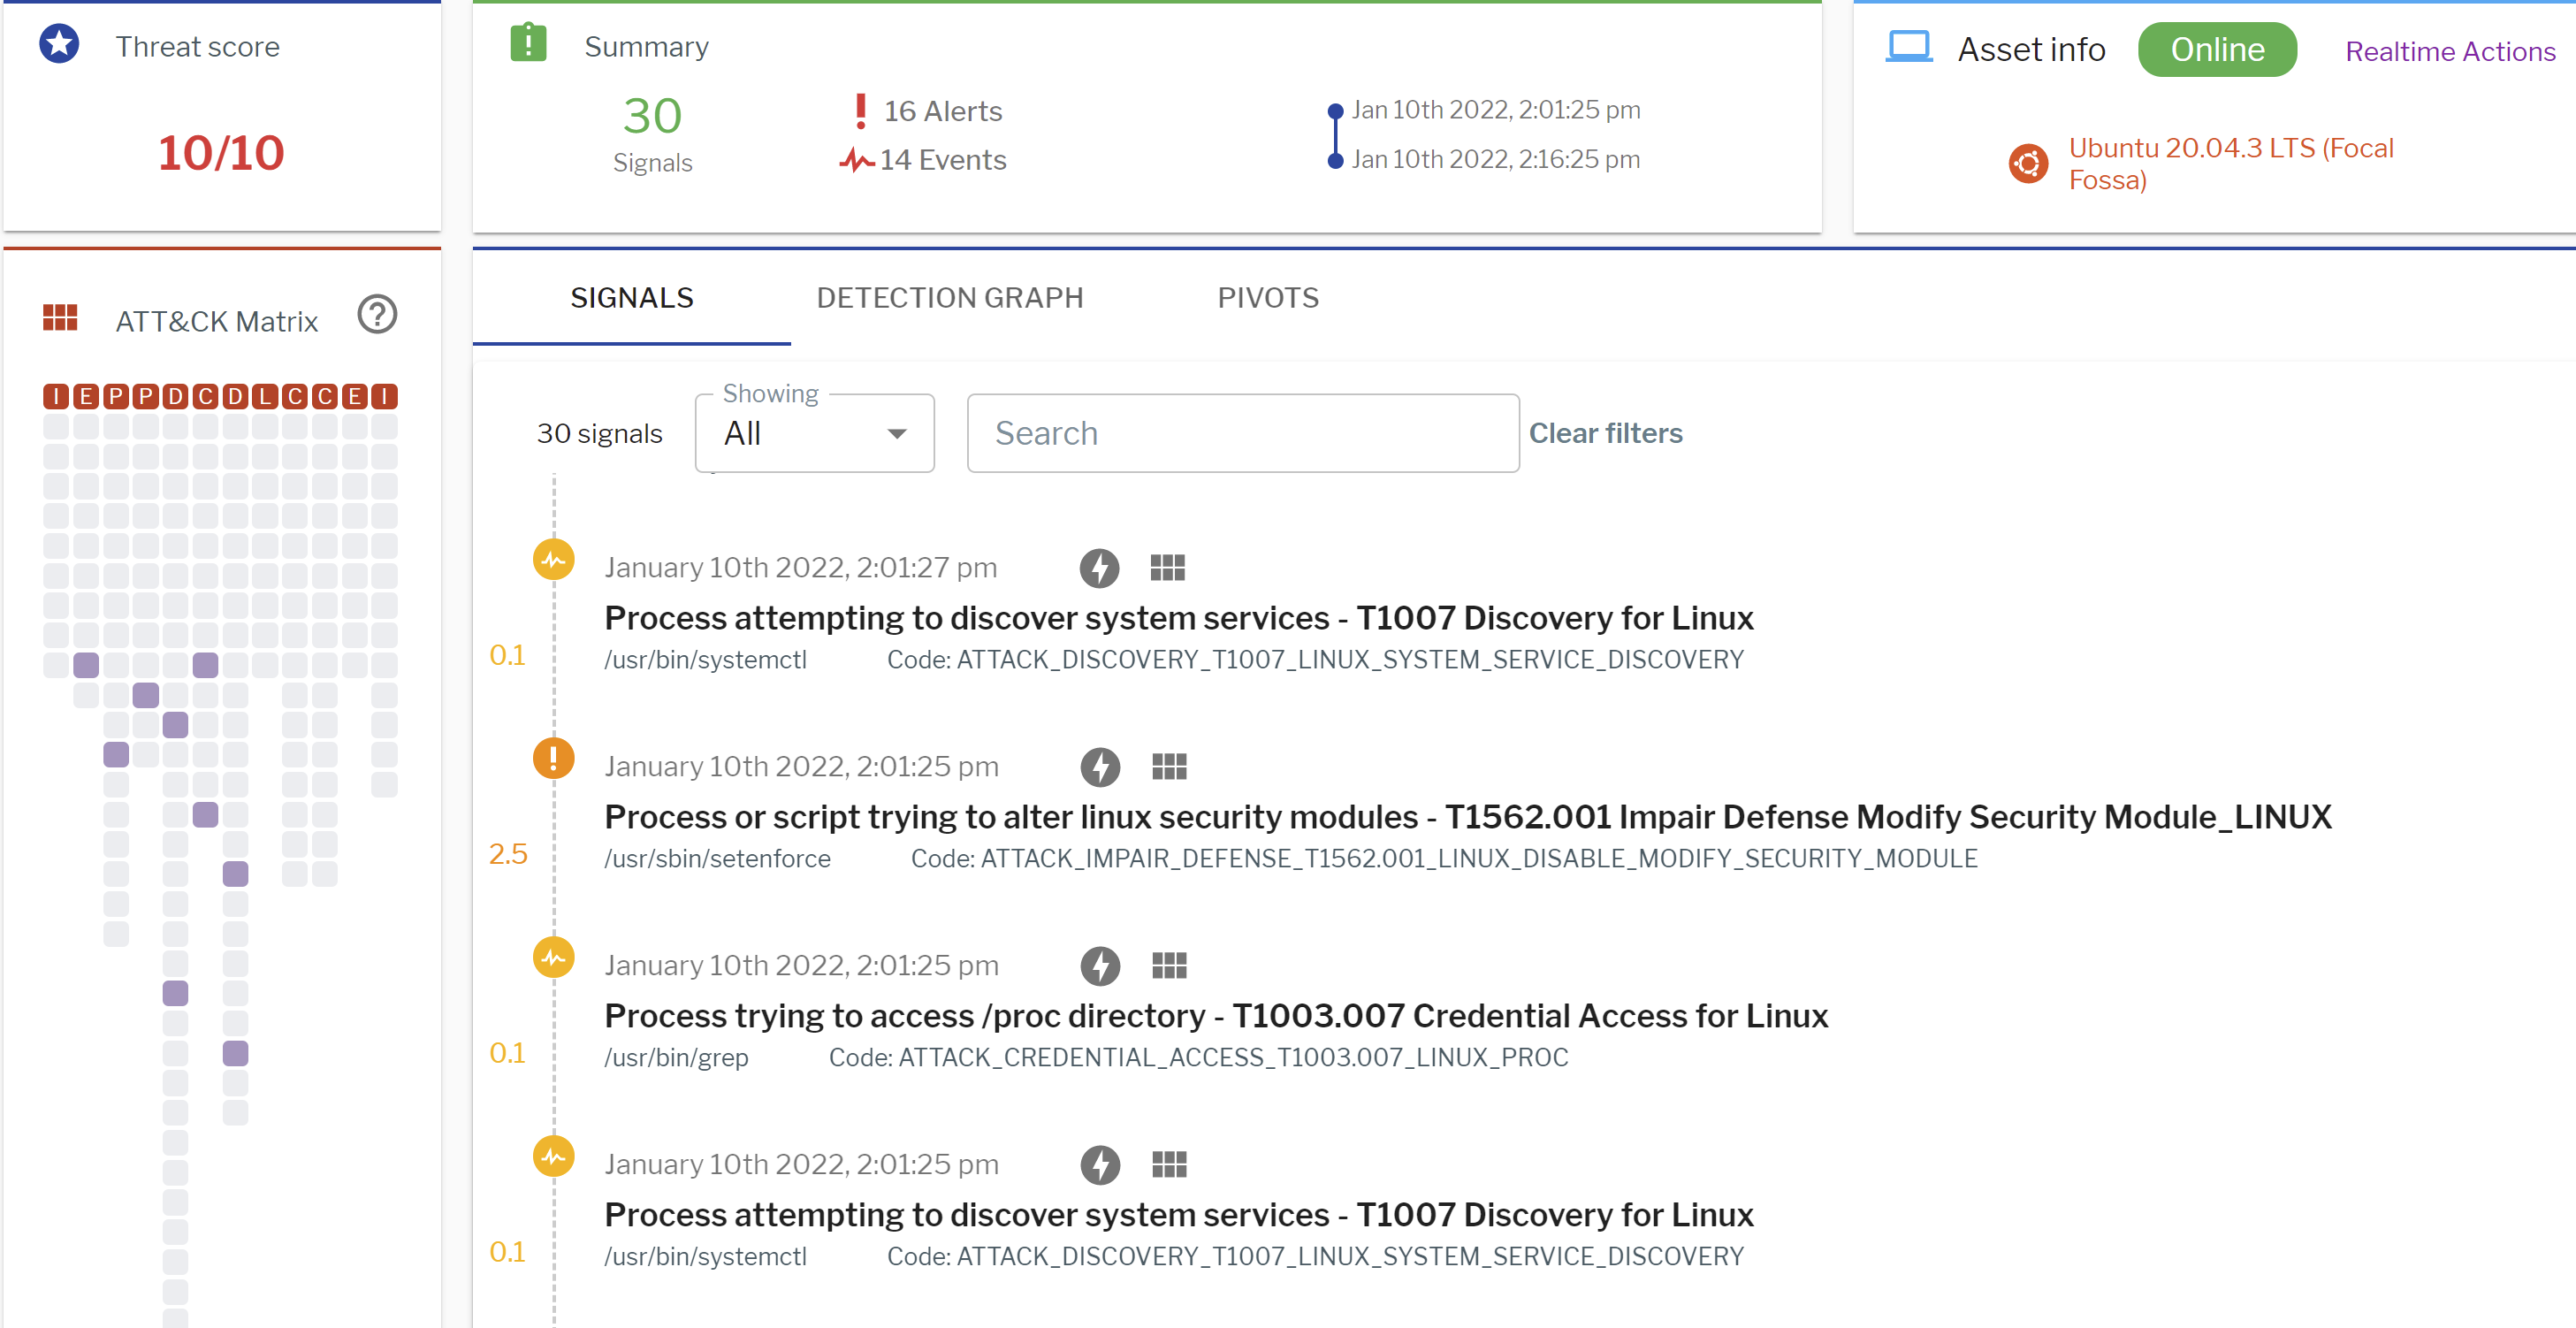
Task: Open the ATT&CK Matrix help question mark
Action: (377, 315)
